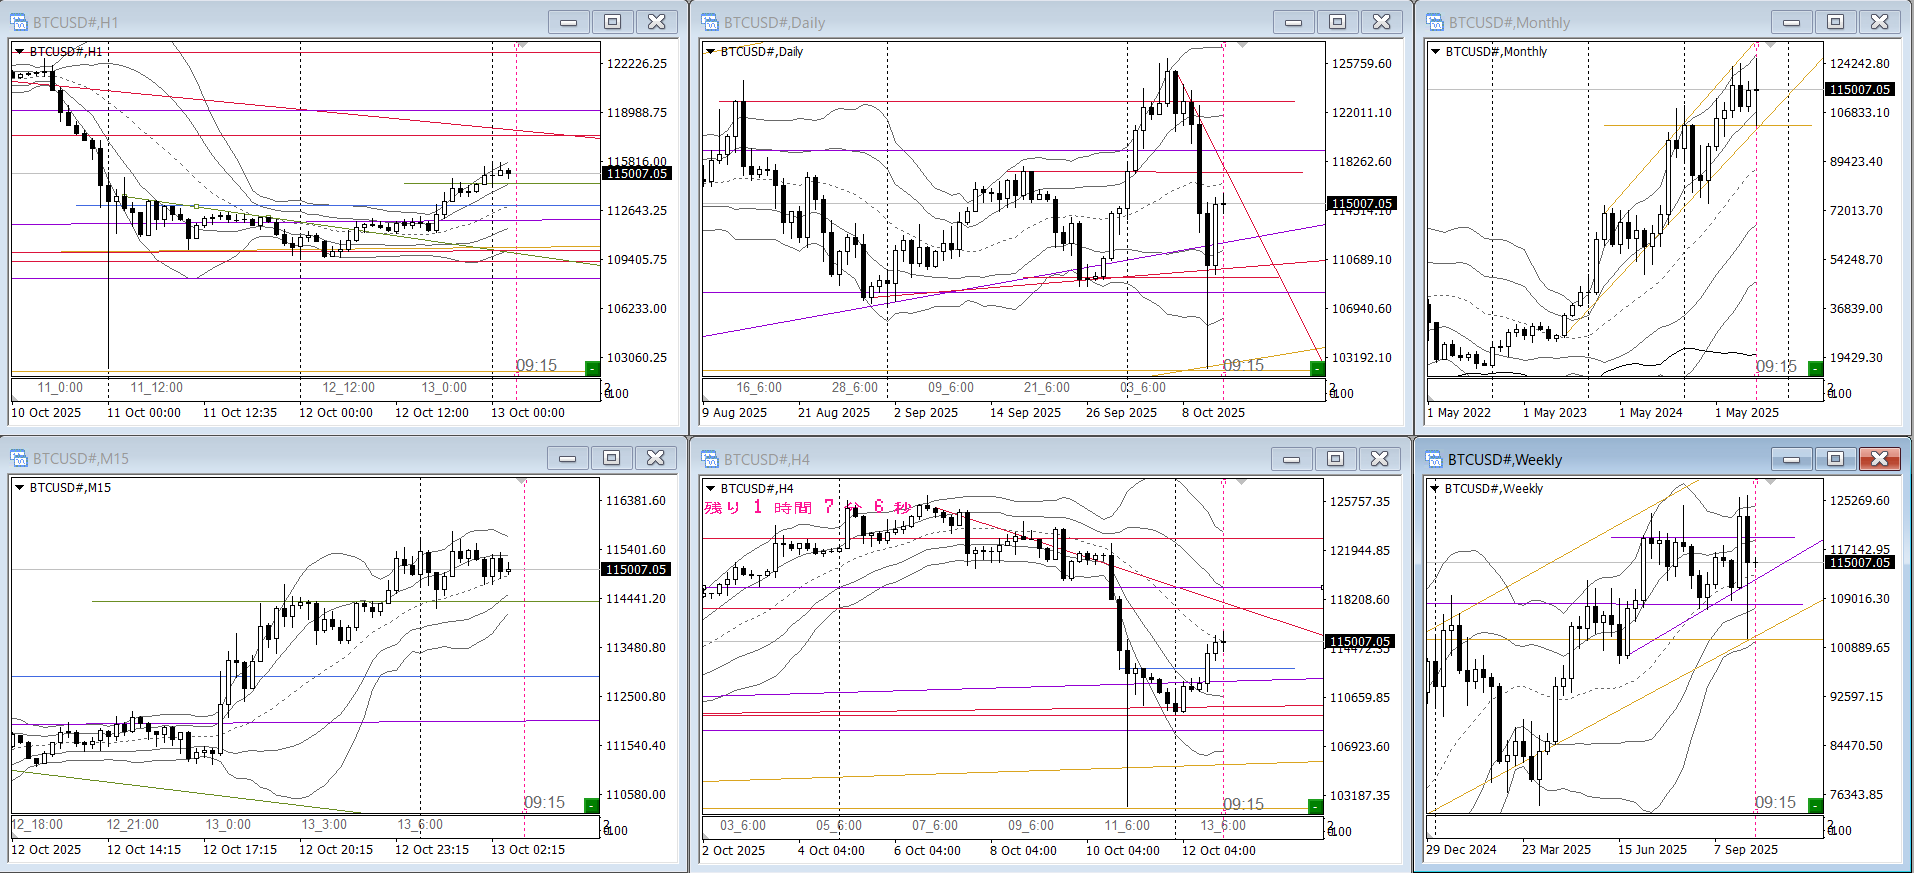Minimize the BTCUSD#,Daily chart window

point(1293,22)
